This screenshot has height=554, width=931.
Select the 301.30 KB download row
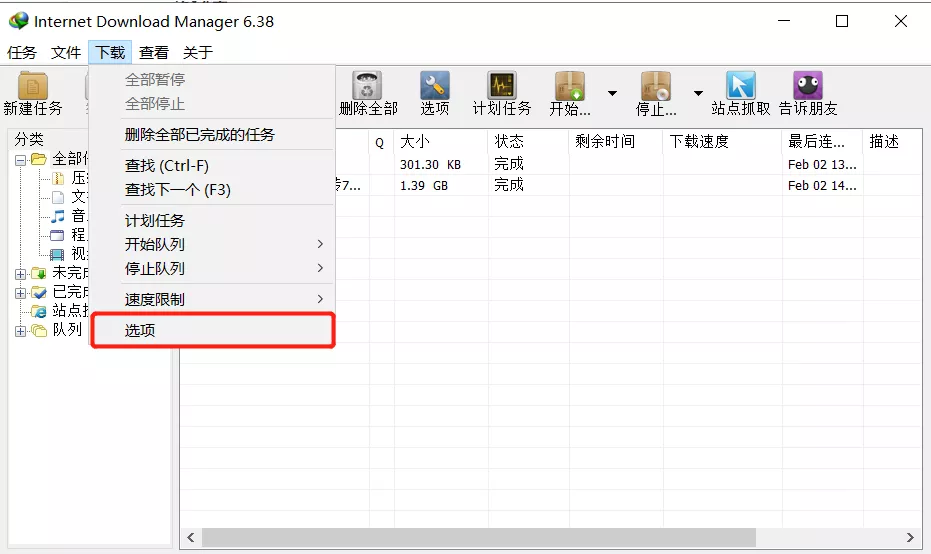coord(629,164)
